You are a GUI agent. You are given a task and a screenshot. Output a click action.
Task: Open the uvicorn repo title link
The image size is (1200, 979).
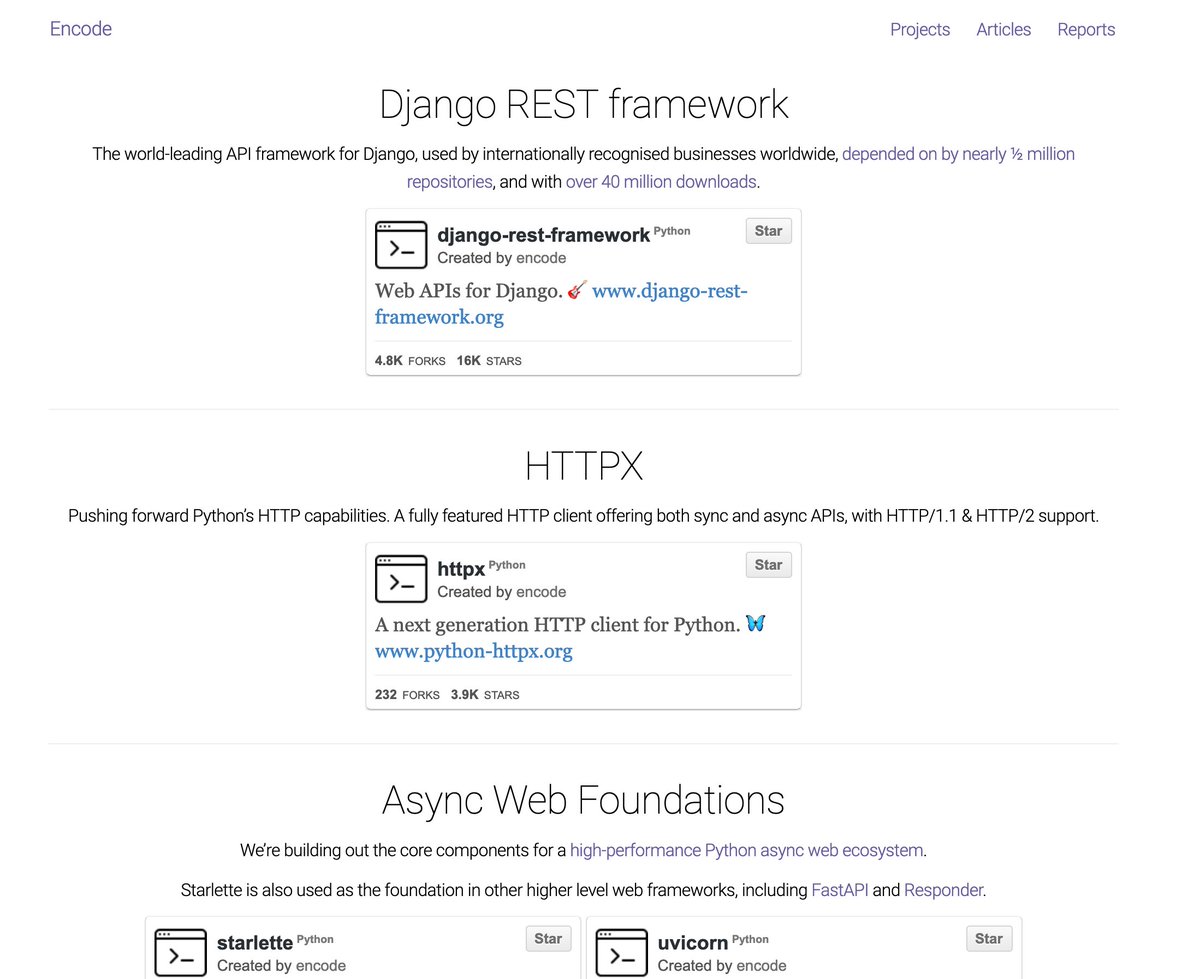pos(693,943)
